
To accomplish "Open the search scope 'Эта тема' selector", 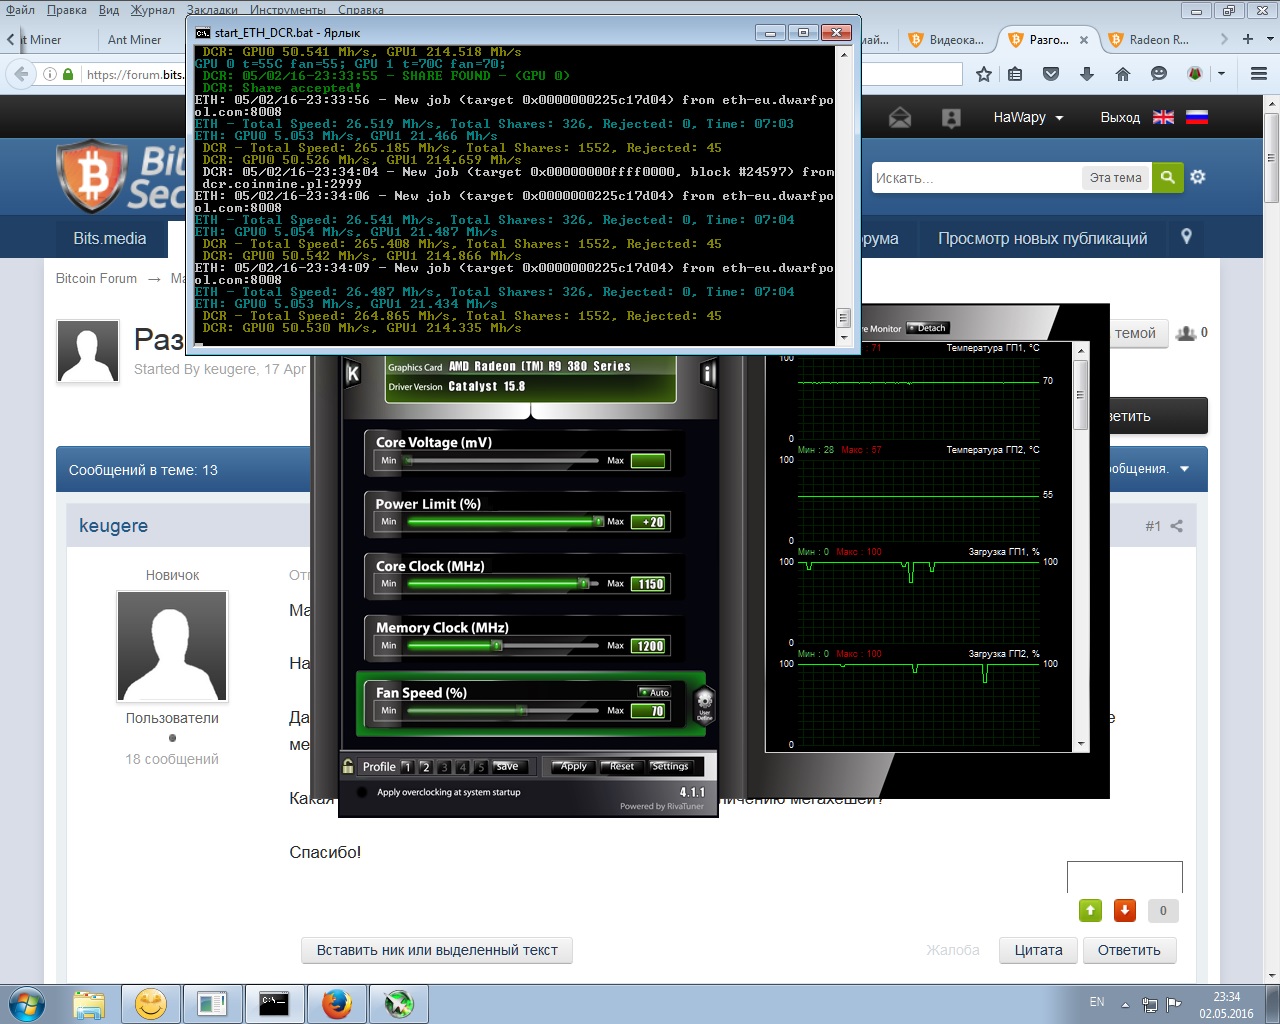I will coord(1115,177).
